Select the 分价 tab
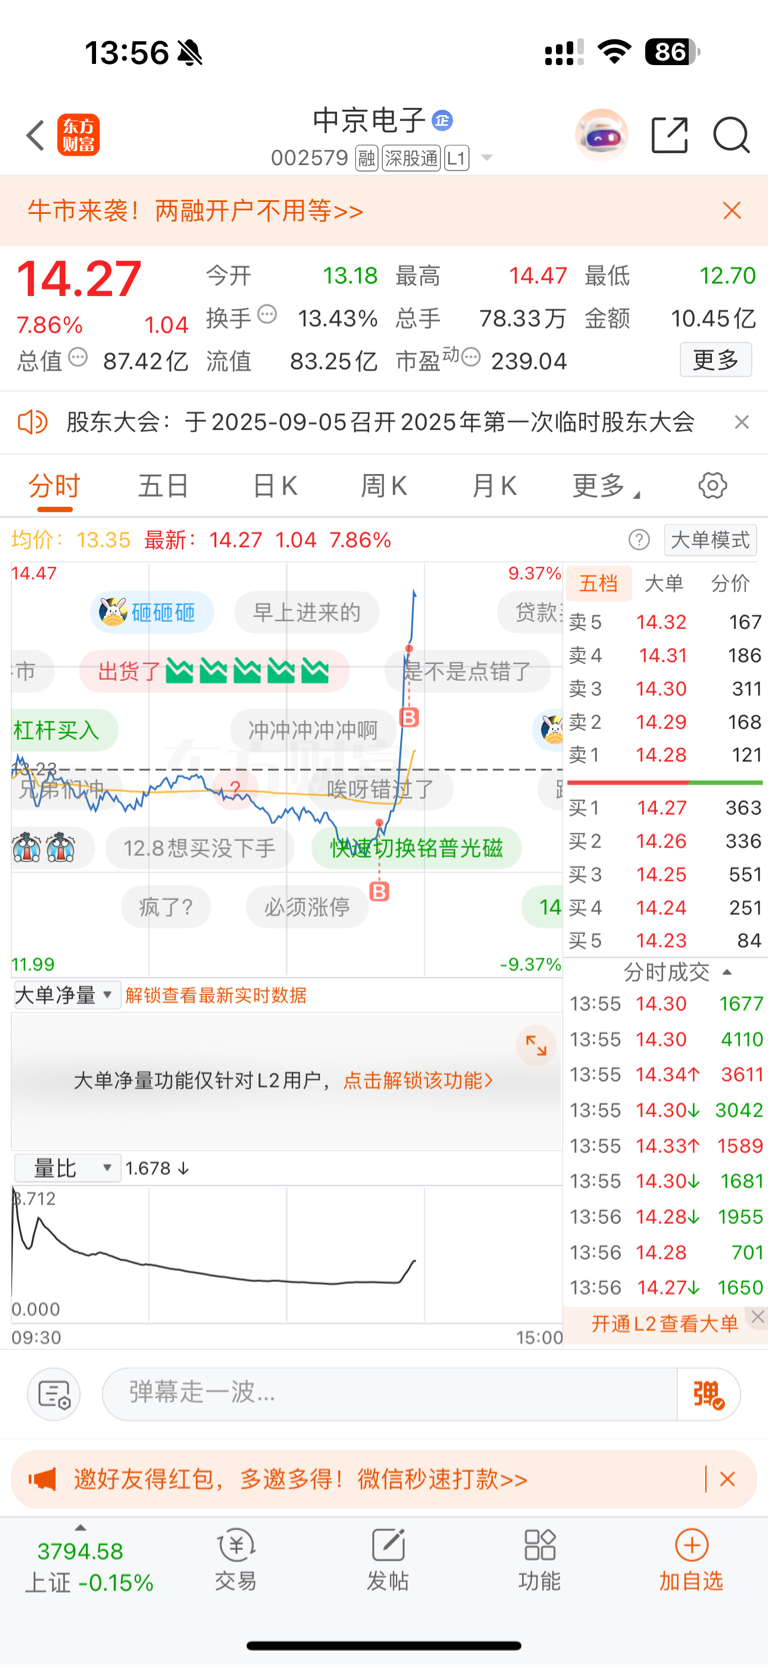768x1665 pixels. (730, 583)
